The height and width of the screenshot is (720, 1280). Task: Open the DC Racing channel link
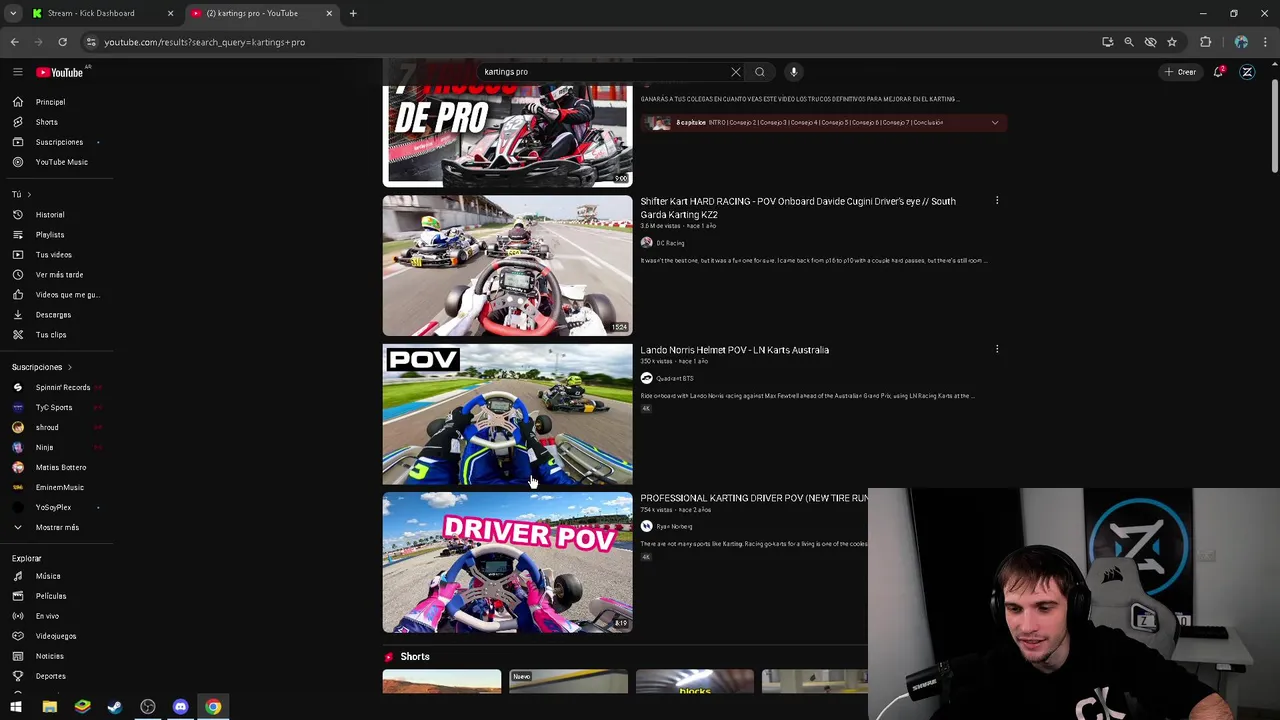click(x=670, y=243)
